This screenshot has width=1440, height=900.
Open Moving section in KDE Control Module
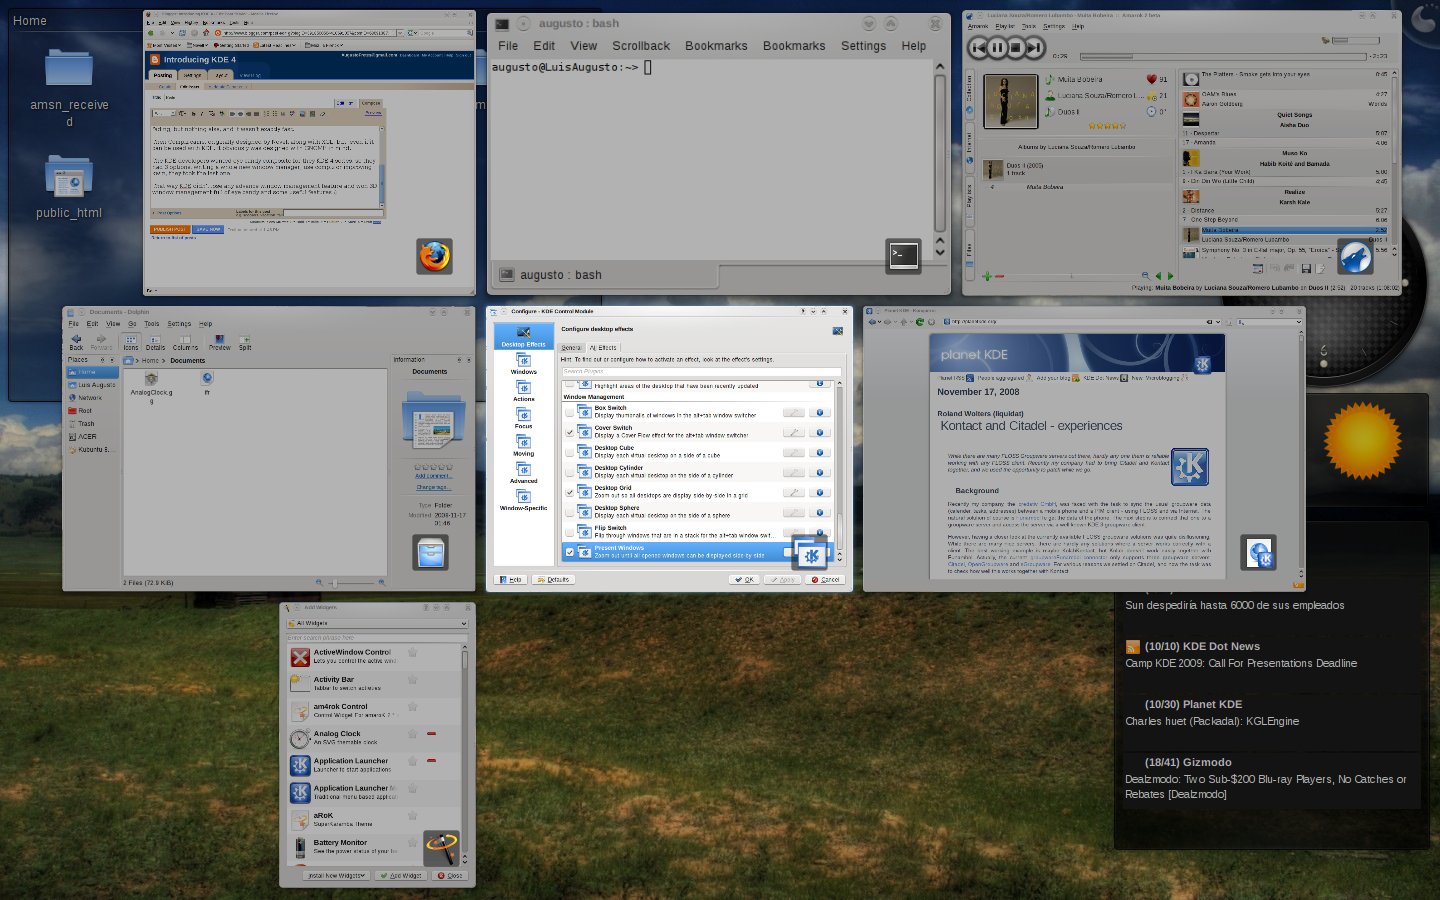(x=524, y=445)
